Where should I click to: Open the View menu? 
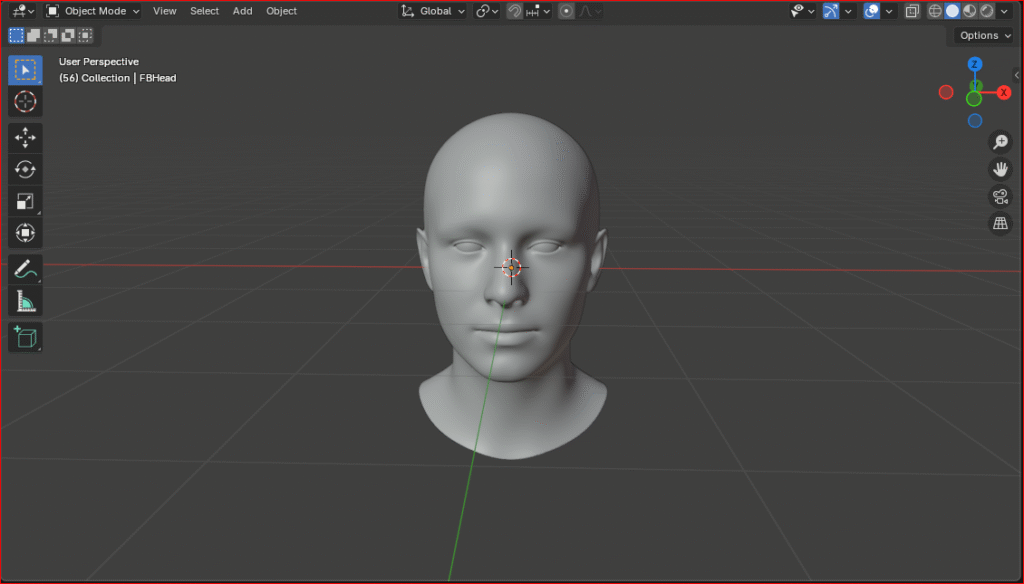[164, 11]
